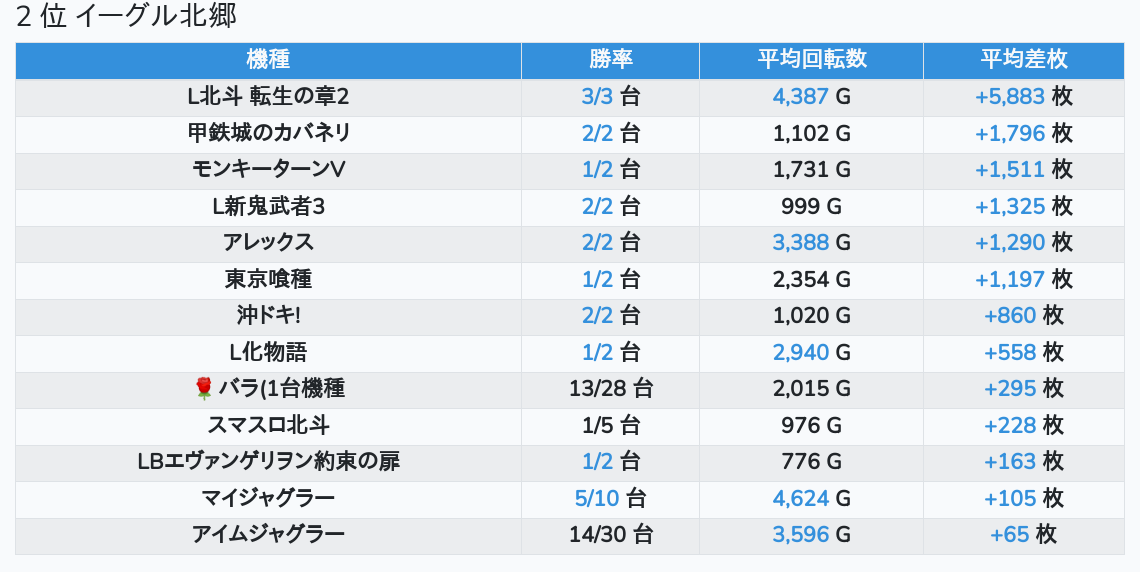This screenshot has width=1140, height=572.
Task: Click the +1,325 link for L新鬼武者3
Action: tap(1010, 206)
